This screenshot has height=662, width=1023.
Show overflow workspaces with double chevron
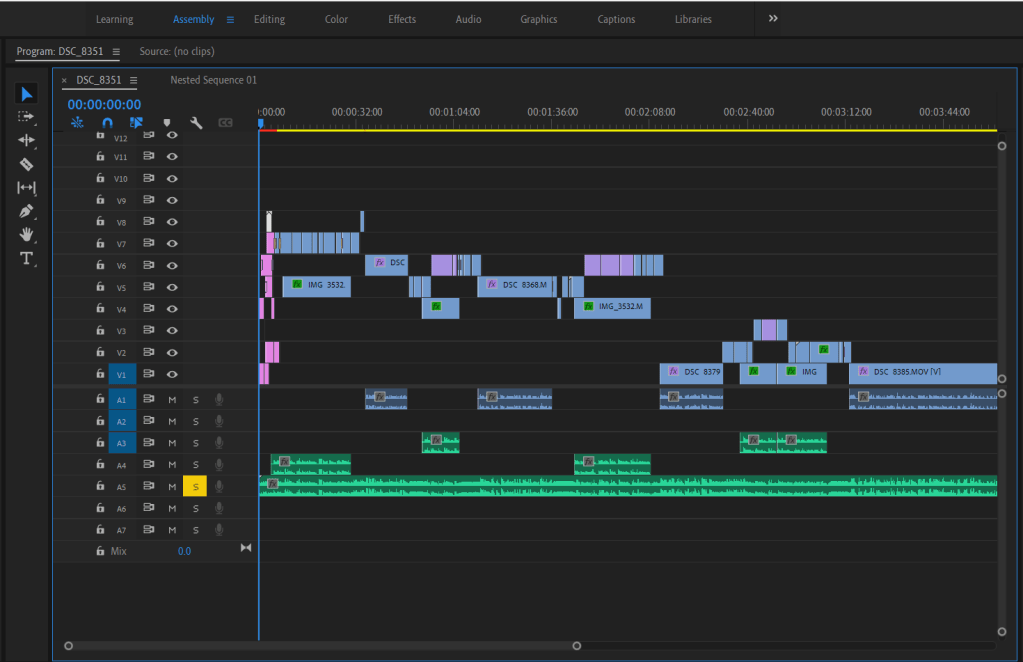tap(773, 19)
